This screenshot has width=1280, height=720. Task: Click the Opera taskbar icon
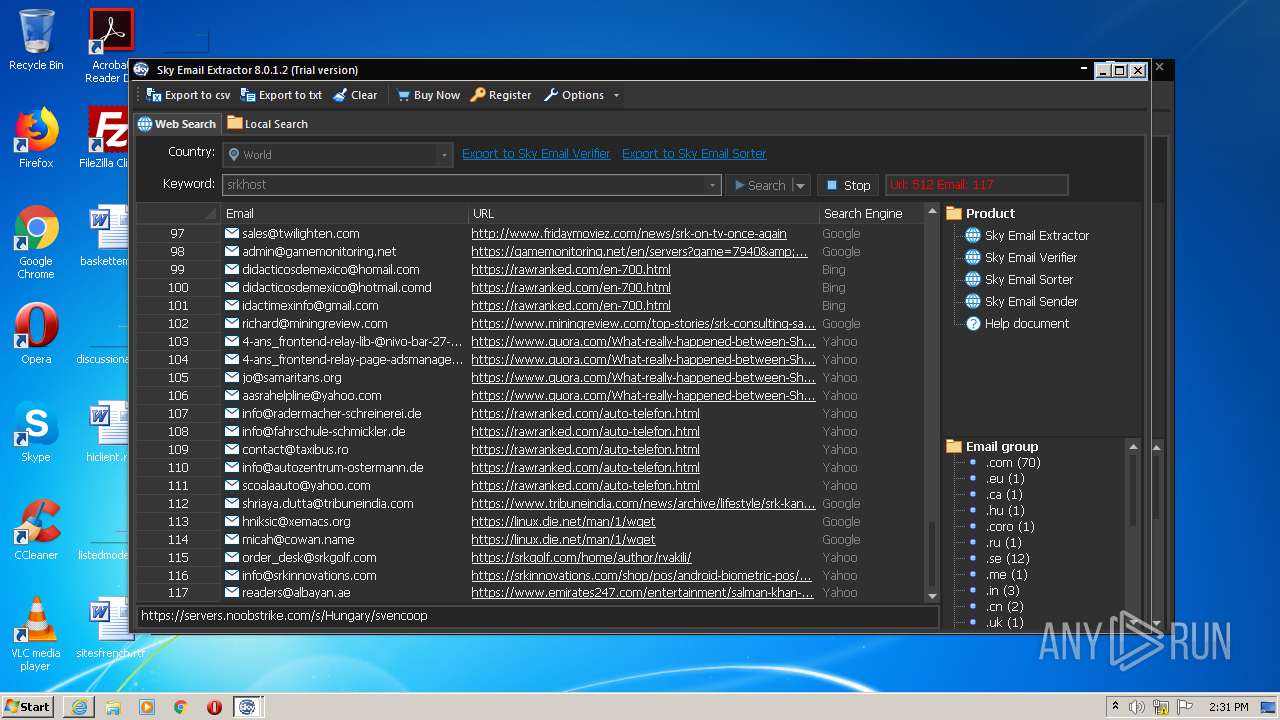click(x=214, y=707)
